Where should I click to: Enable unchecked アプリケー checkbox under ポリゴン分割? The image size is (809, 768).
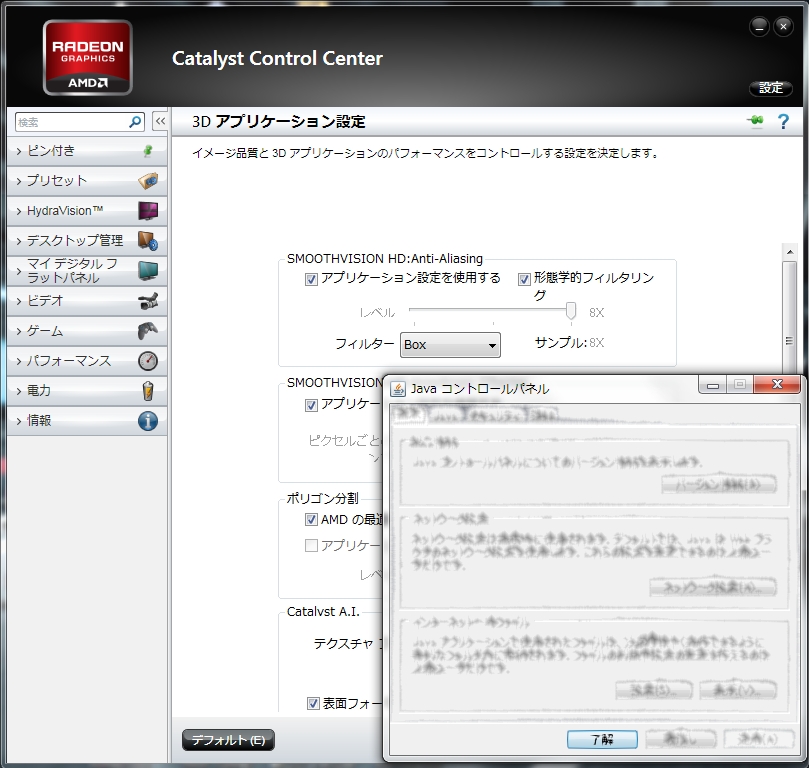(311, 545)
